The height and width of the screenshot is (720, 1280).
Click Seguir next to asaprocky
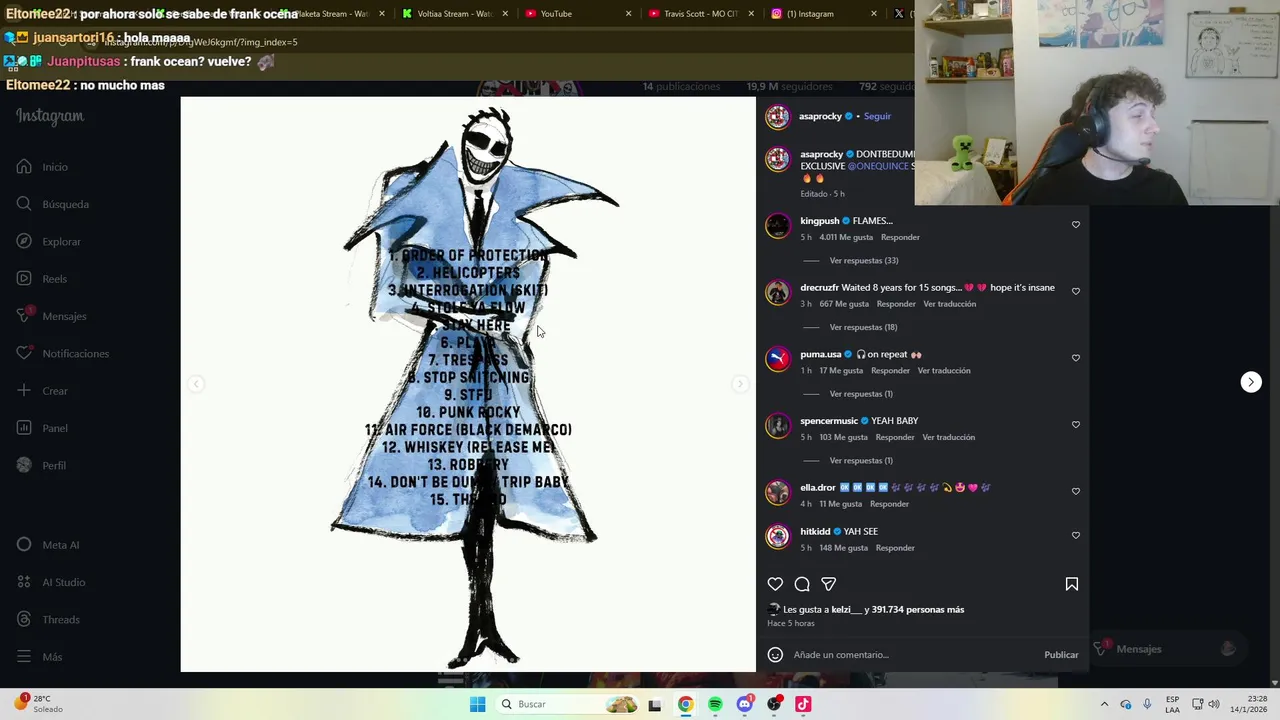[x=877, y=116]
